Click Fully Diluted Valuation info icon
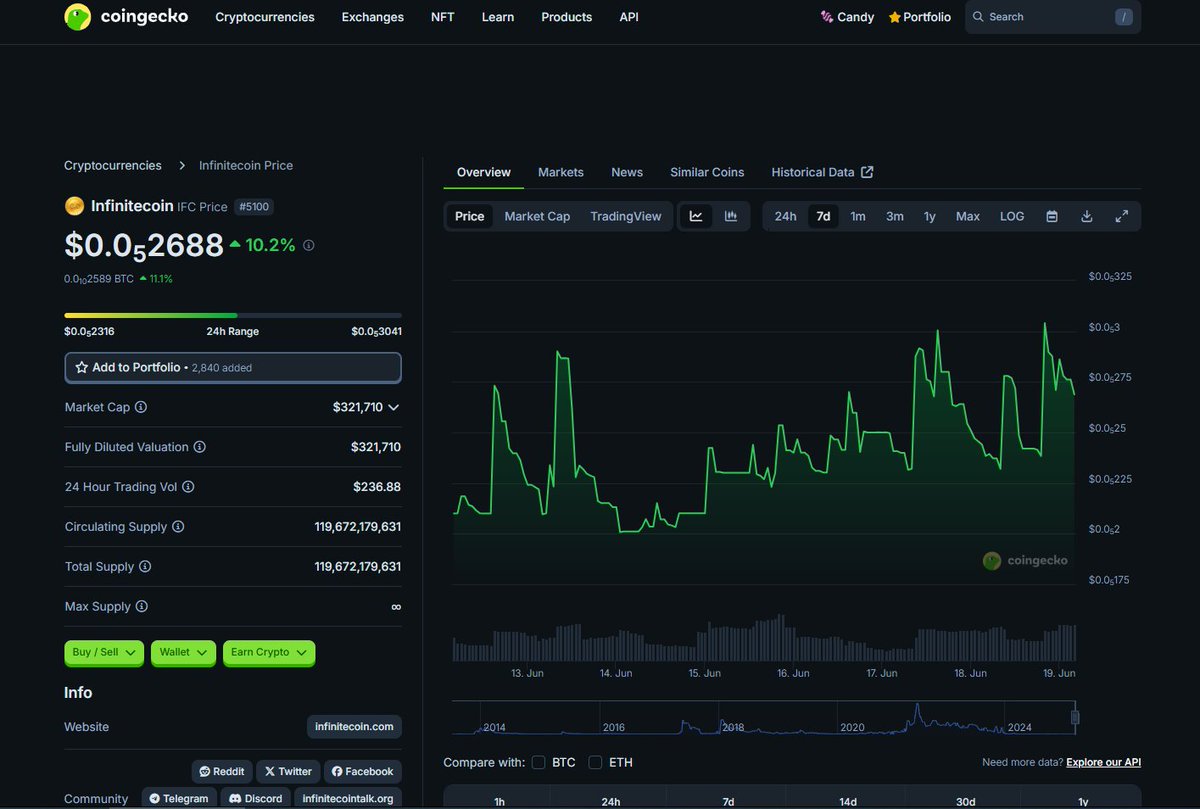 199,447
